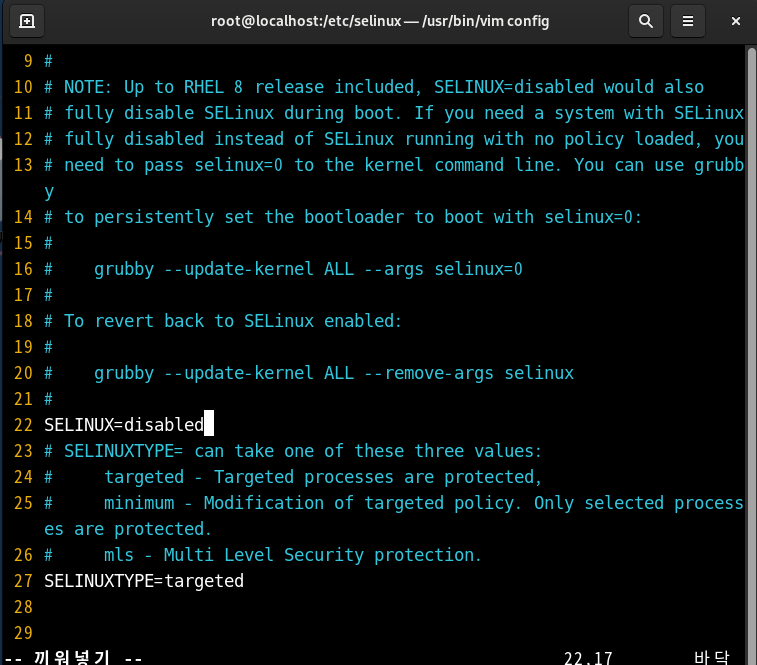
Task: Click 'grubby --update-kernel ALL --args selinux=0' text
Action: 308,269
